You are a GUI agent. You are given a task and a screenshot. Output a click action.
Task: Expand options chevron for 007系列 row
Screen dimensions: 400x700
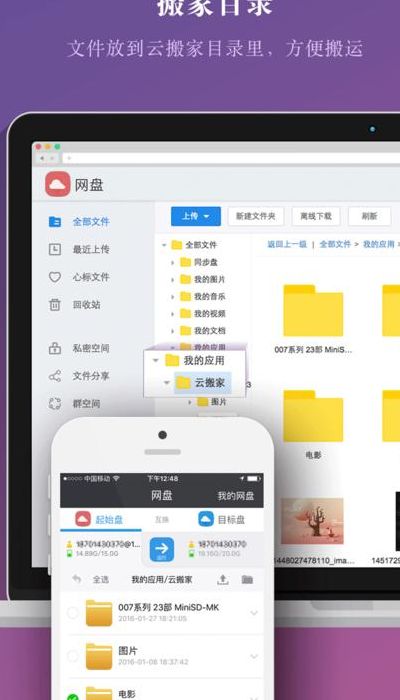tap(254, 613)
